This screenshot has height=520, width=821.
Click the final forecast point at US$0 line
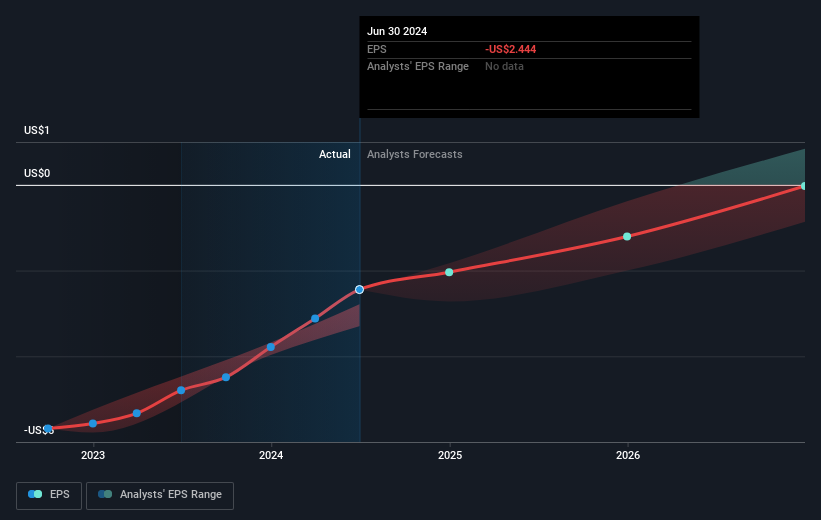(804, 186)
